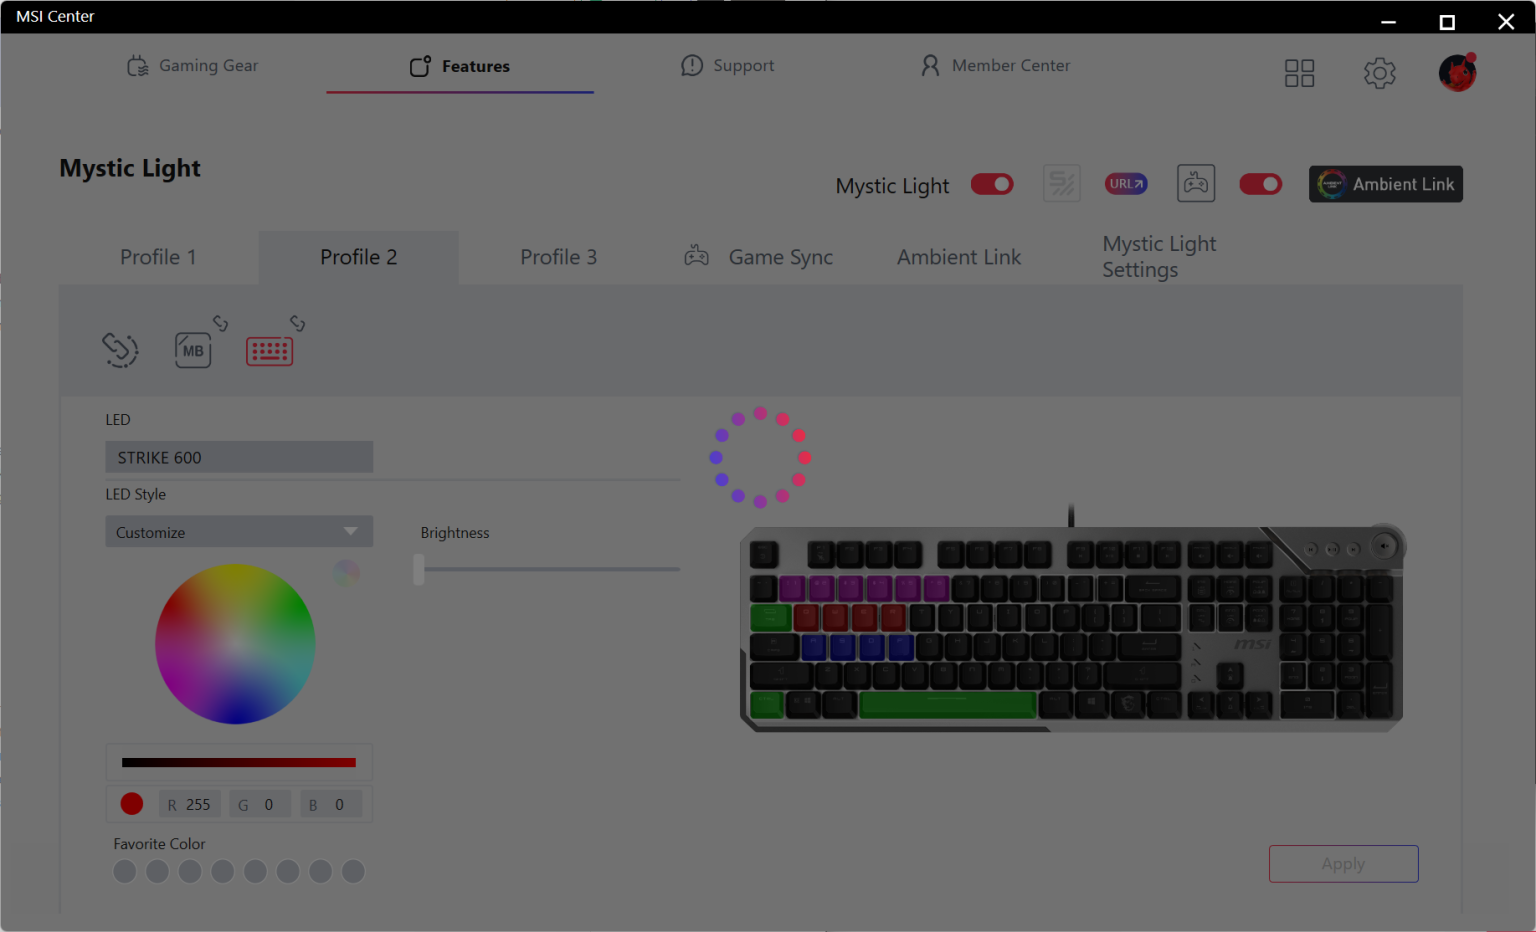Open the Support tab
Viewport: 1536px width, 932px height.
tap(727, 66)
